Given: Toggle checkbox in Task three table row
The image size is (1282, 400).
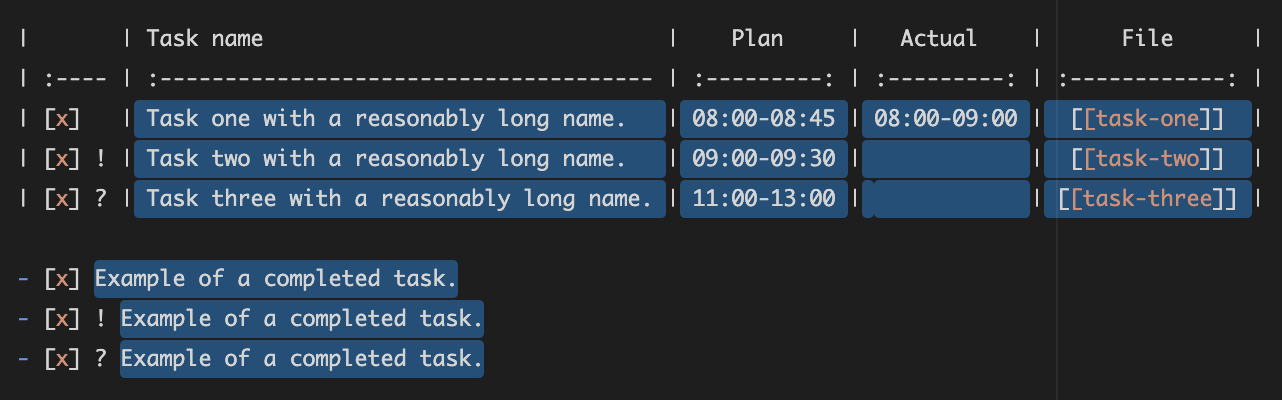Looking at the screenshot, I should (x=62, y=199).
